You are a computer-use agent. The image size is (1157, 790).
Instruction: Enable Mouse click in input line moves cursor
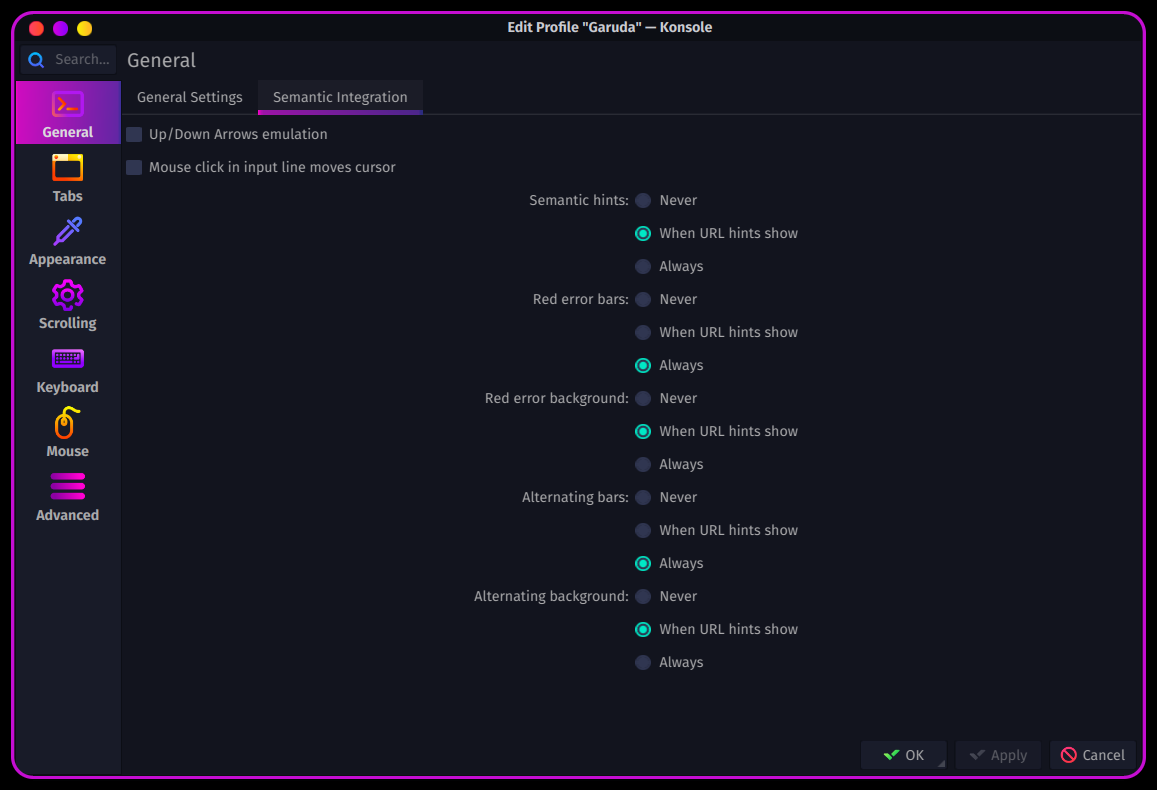pyautogui.click(x=134, y=167)
